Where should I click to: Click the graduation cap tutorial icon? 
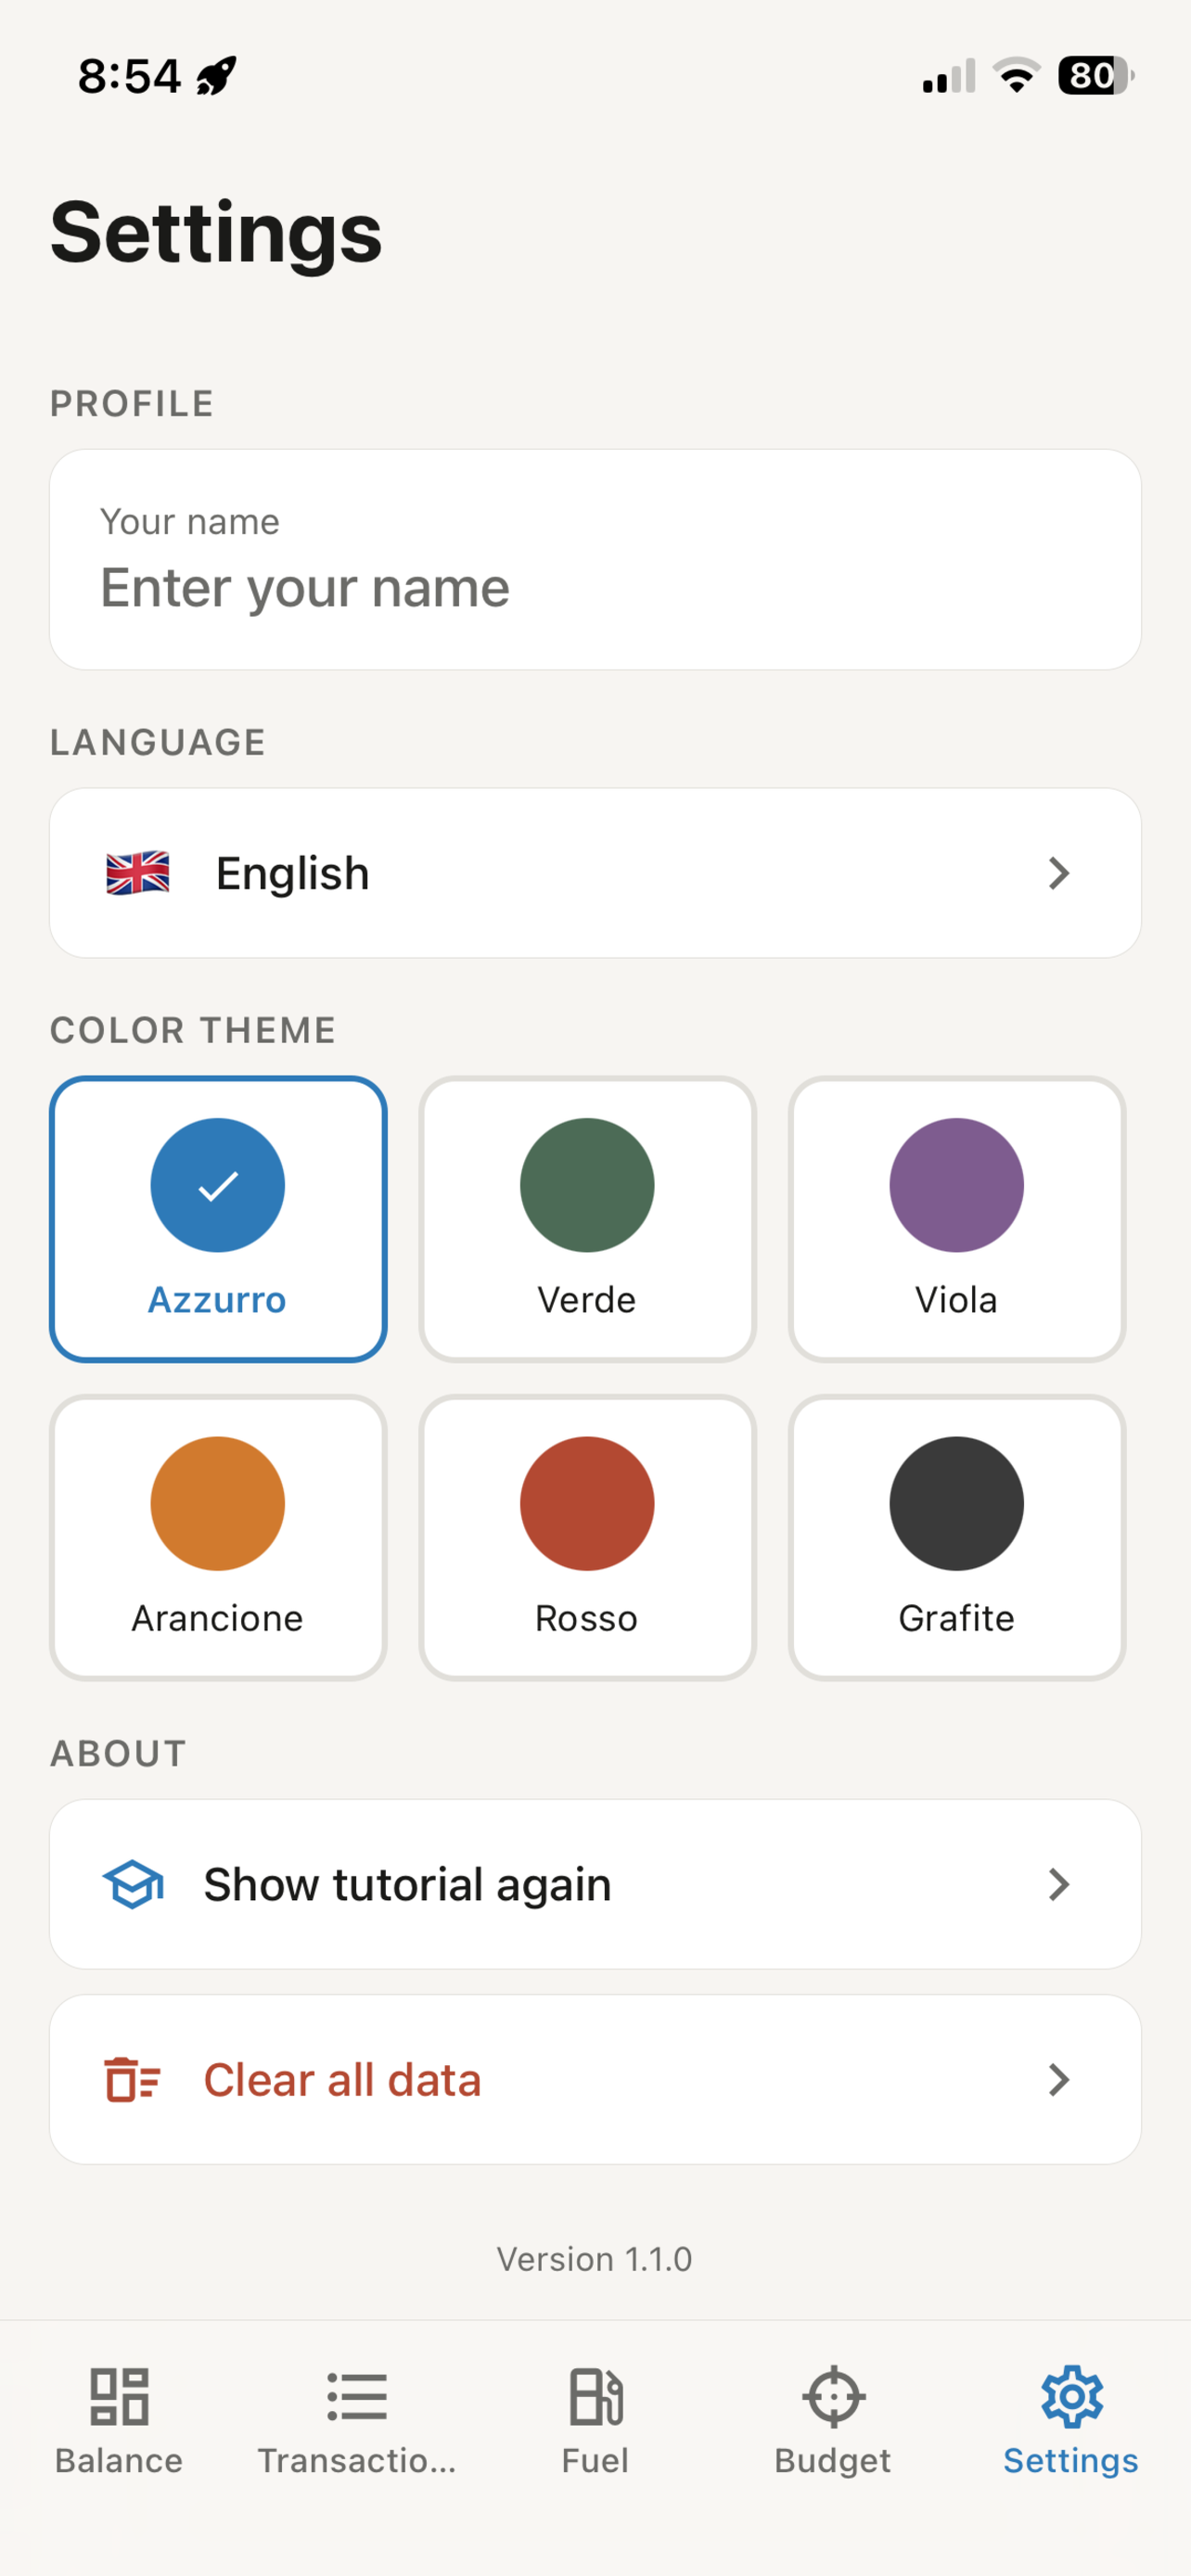tap(133, 1884)
